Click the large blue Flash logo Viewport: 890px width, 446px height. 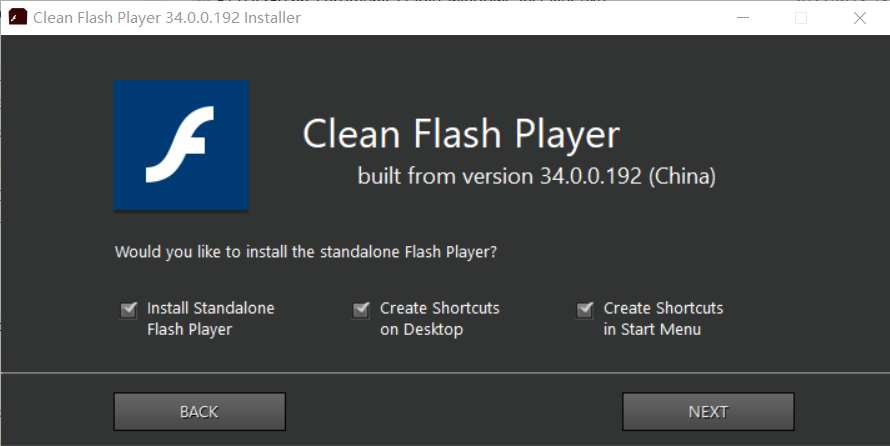181,145
